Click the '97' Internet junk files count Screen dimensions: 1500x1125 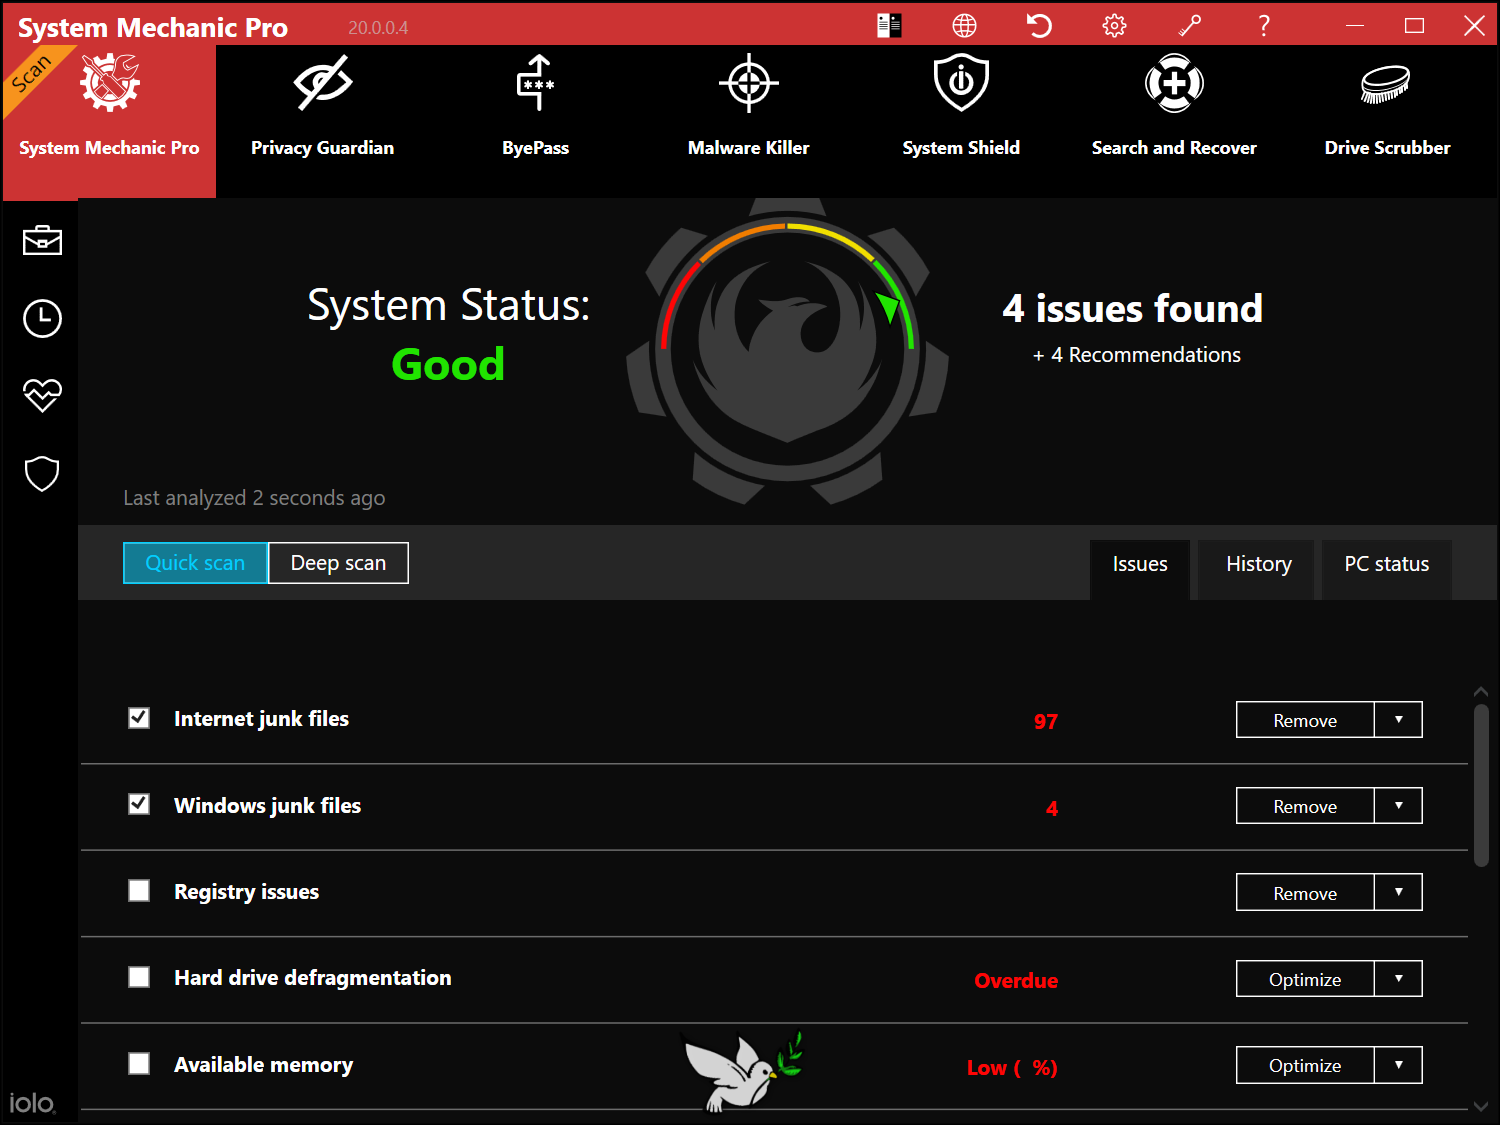pos(1046,722)
